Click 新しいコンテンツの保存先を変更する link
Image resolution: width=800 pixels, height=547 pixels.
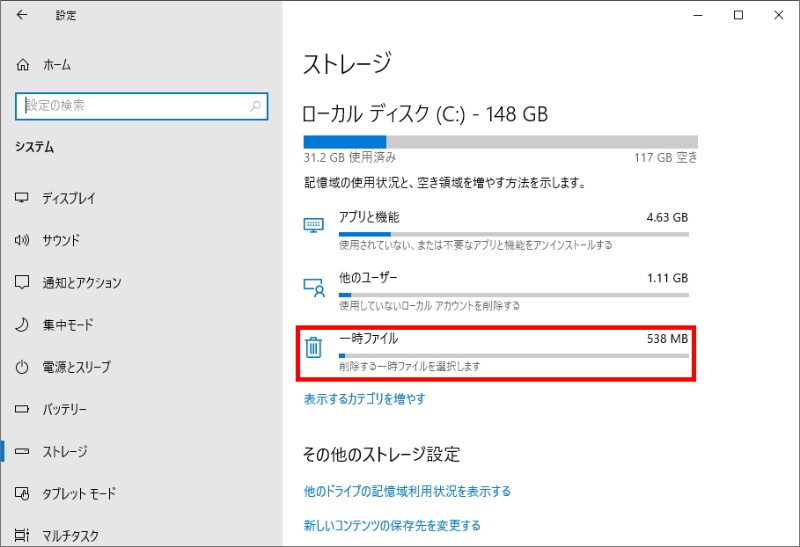(x=392, y=525)
